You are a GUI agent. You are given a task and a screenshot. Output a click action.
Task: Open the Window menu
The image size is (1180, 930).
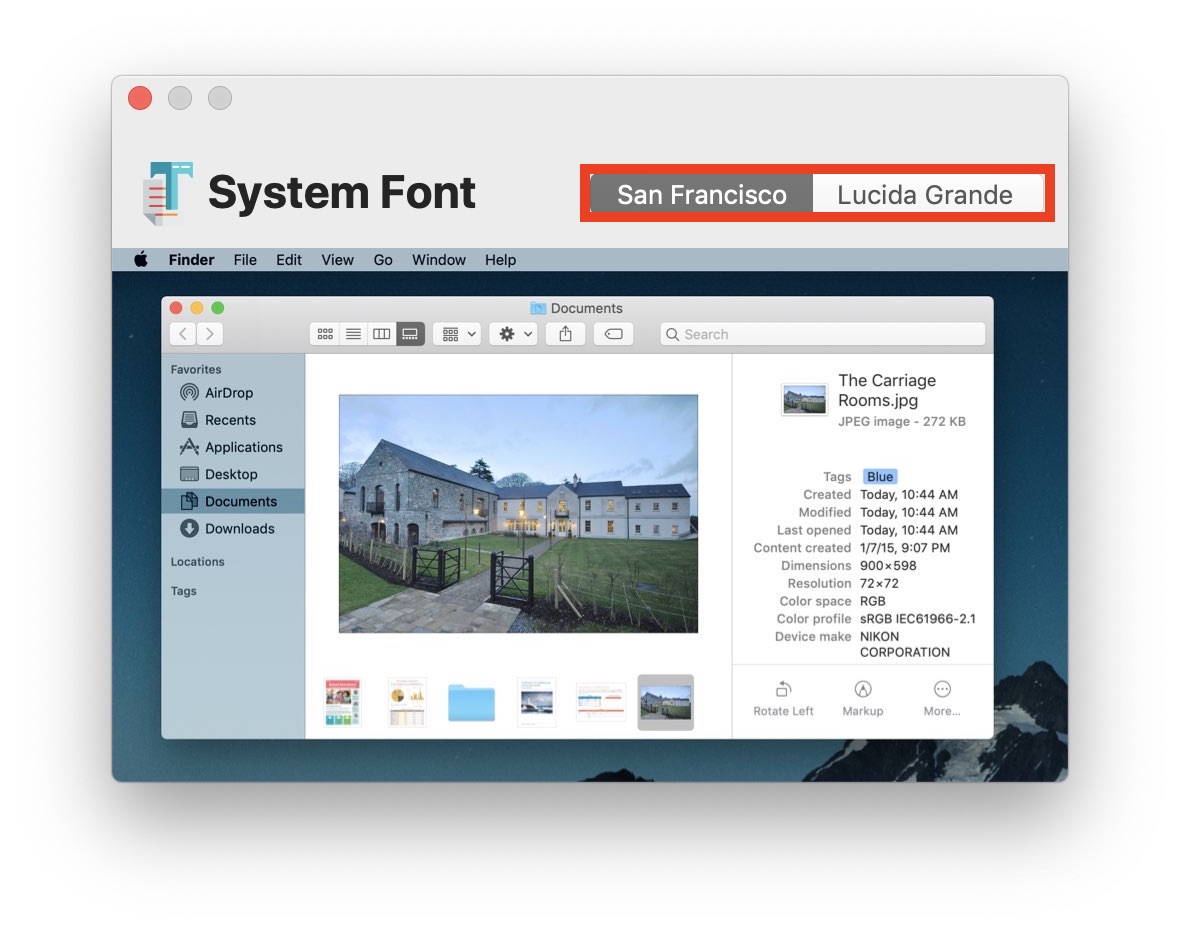click(439, 260)
